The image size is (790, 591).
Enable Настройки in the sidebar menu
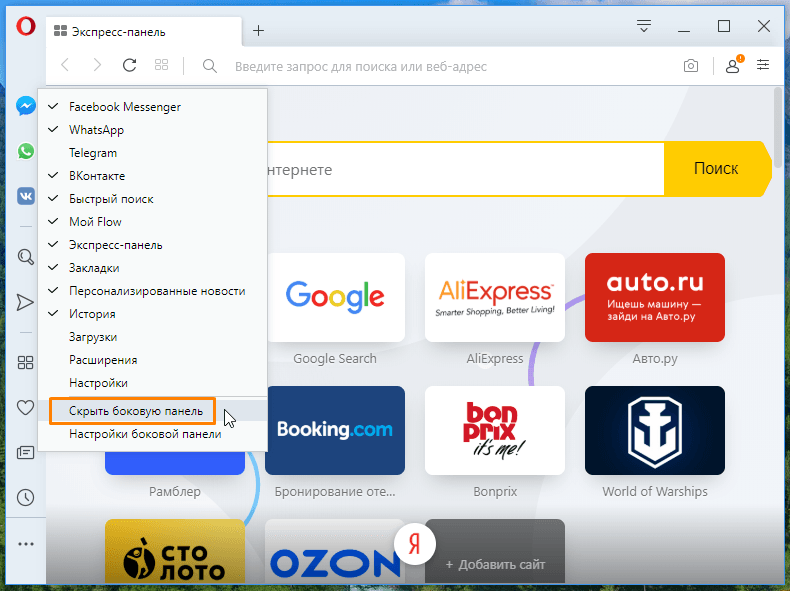click(152, 383)
